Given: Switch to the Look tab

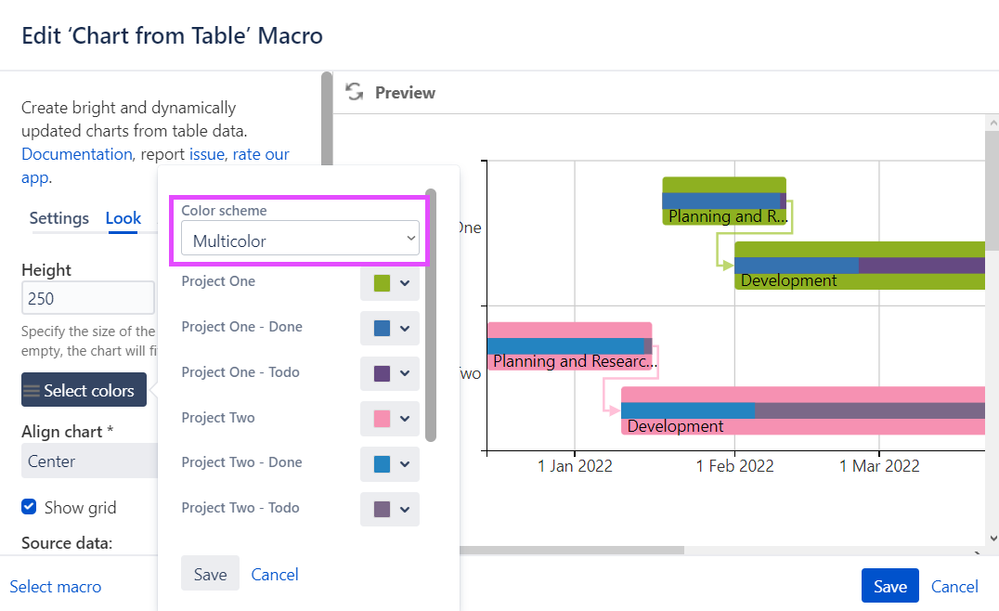Looking at the screenshot, I should point(123,218).
